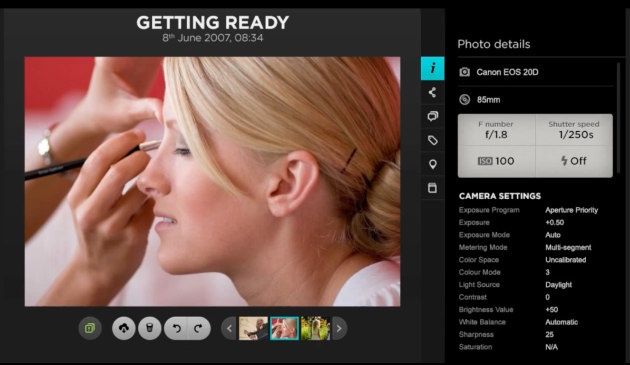
Task: Click the GETTING READY title
Action: [213, 23]
